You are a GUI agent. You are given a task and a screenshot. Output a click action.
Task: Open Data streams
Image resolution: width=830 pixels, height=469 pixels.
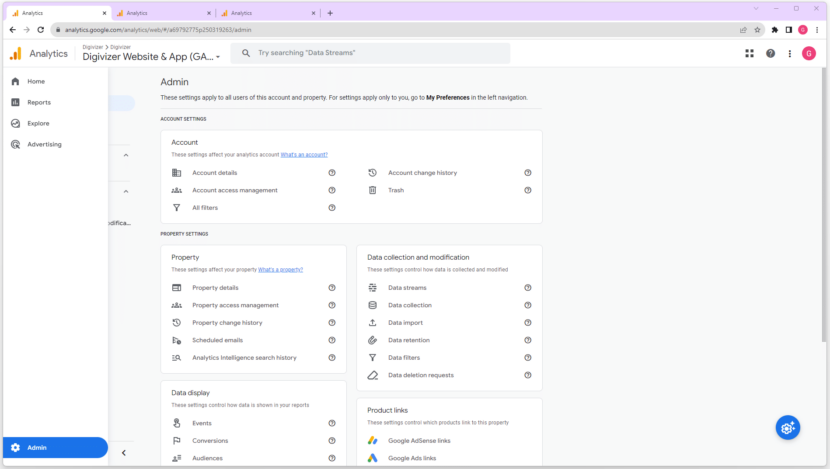point(407,287)
